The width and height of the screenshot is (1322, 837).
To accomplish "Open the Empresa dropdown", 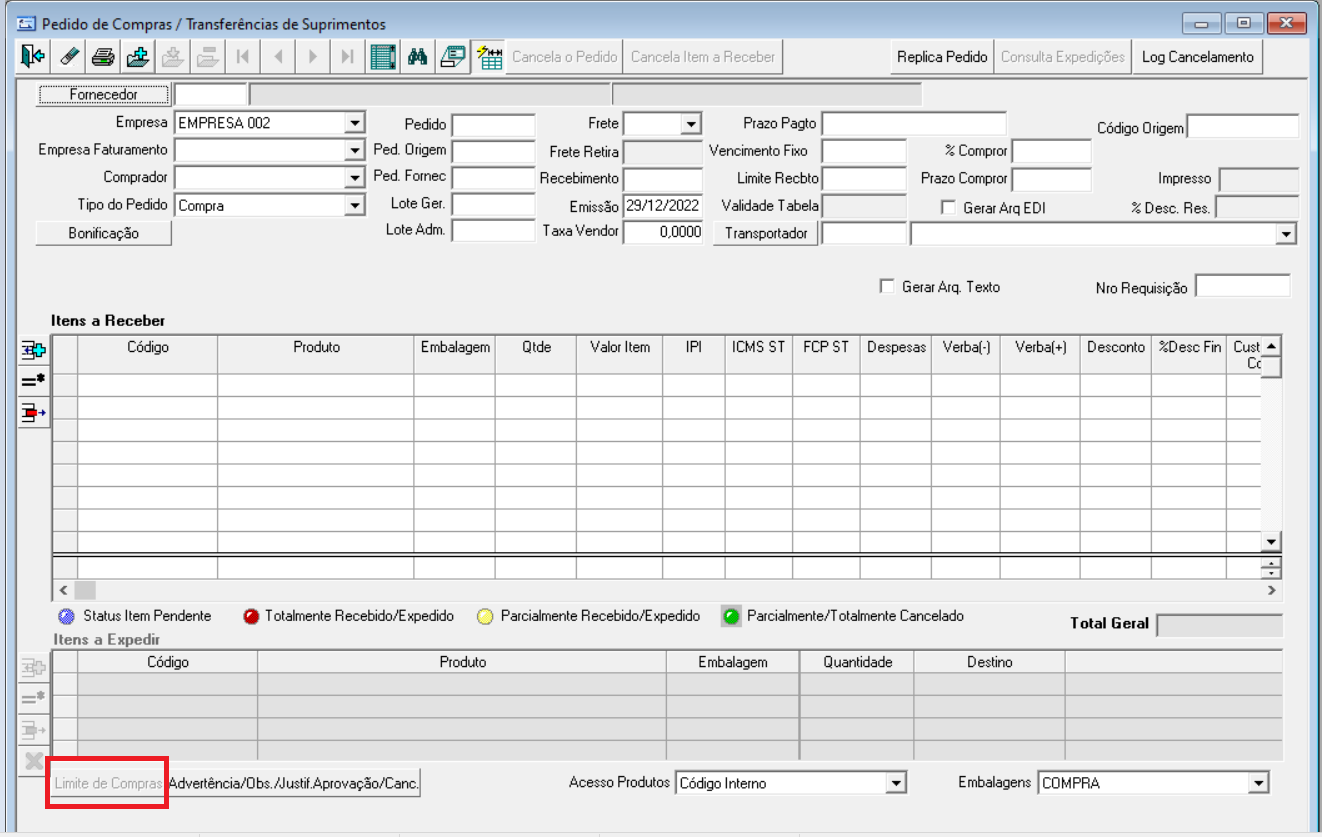I will pos(354,123).
